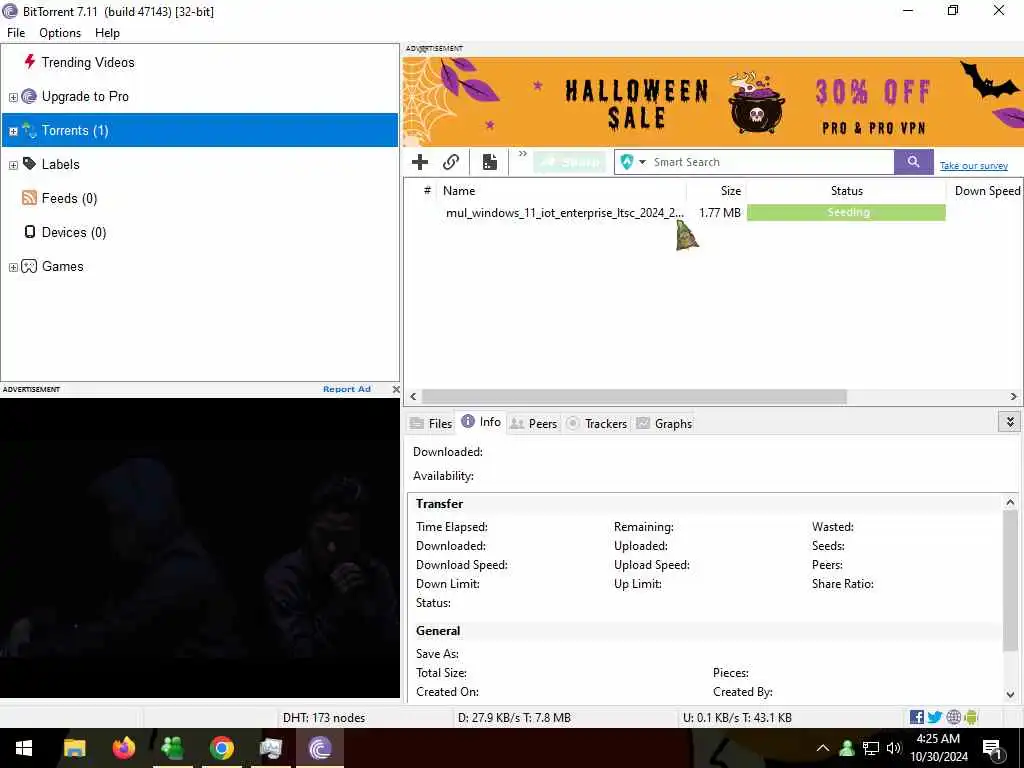Click Info pane scroll down arrow
The image size is (1024, 768).
[x=1010, y=695]
